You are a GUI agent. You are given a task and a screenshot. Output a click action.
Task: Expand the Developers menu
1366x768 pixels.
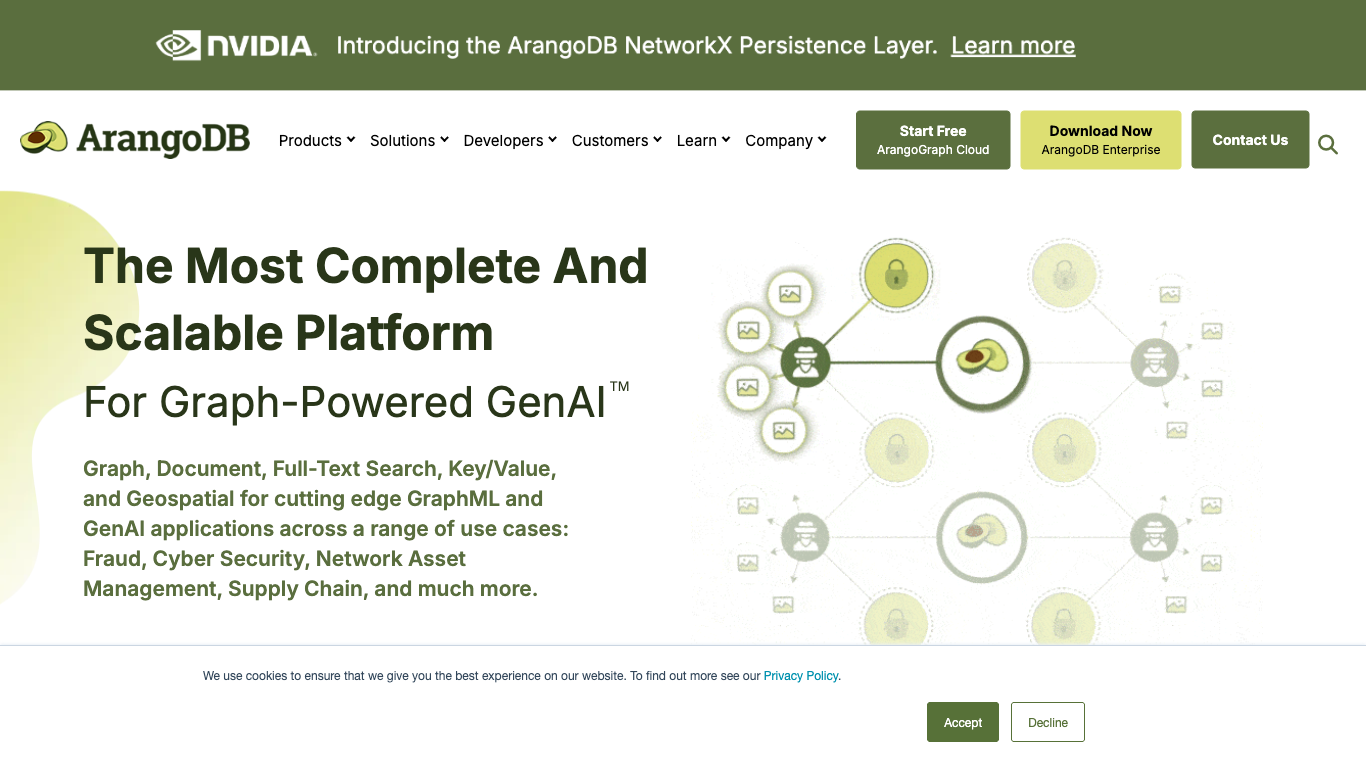pos(510,141)
